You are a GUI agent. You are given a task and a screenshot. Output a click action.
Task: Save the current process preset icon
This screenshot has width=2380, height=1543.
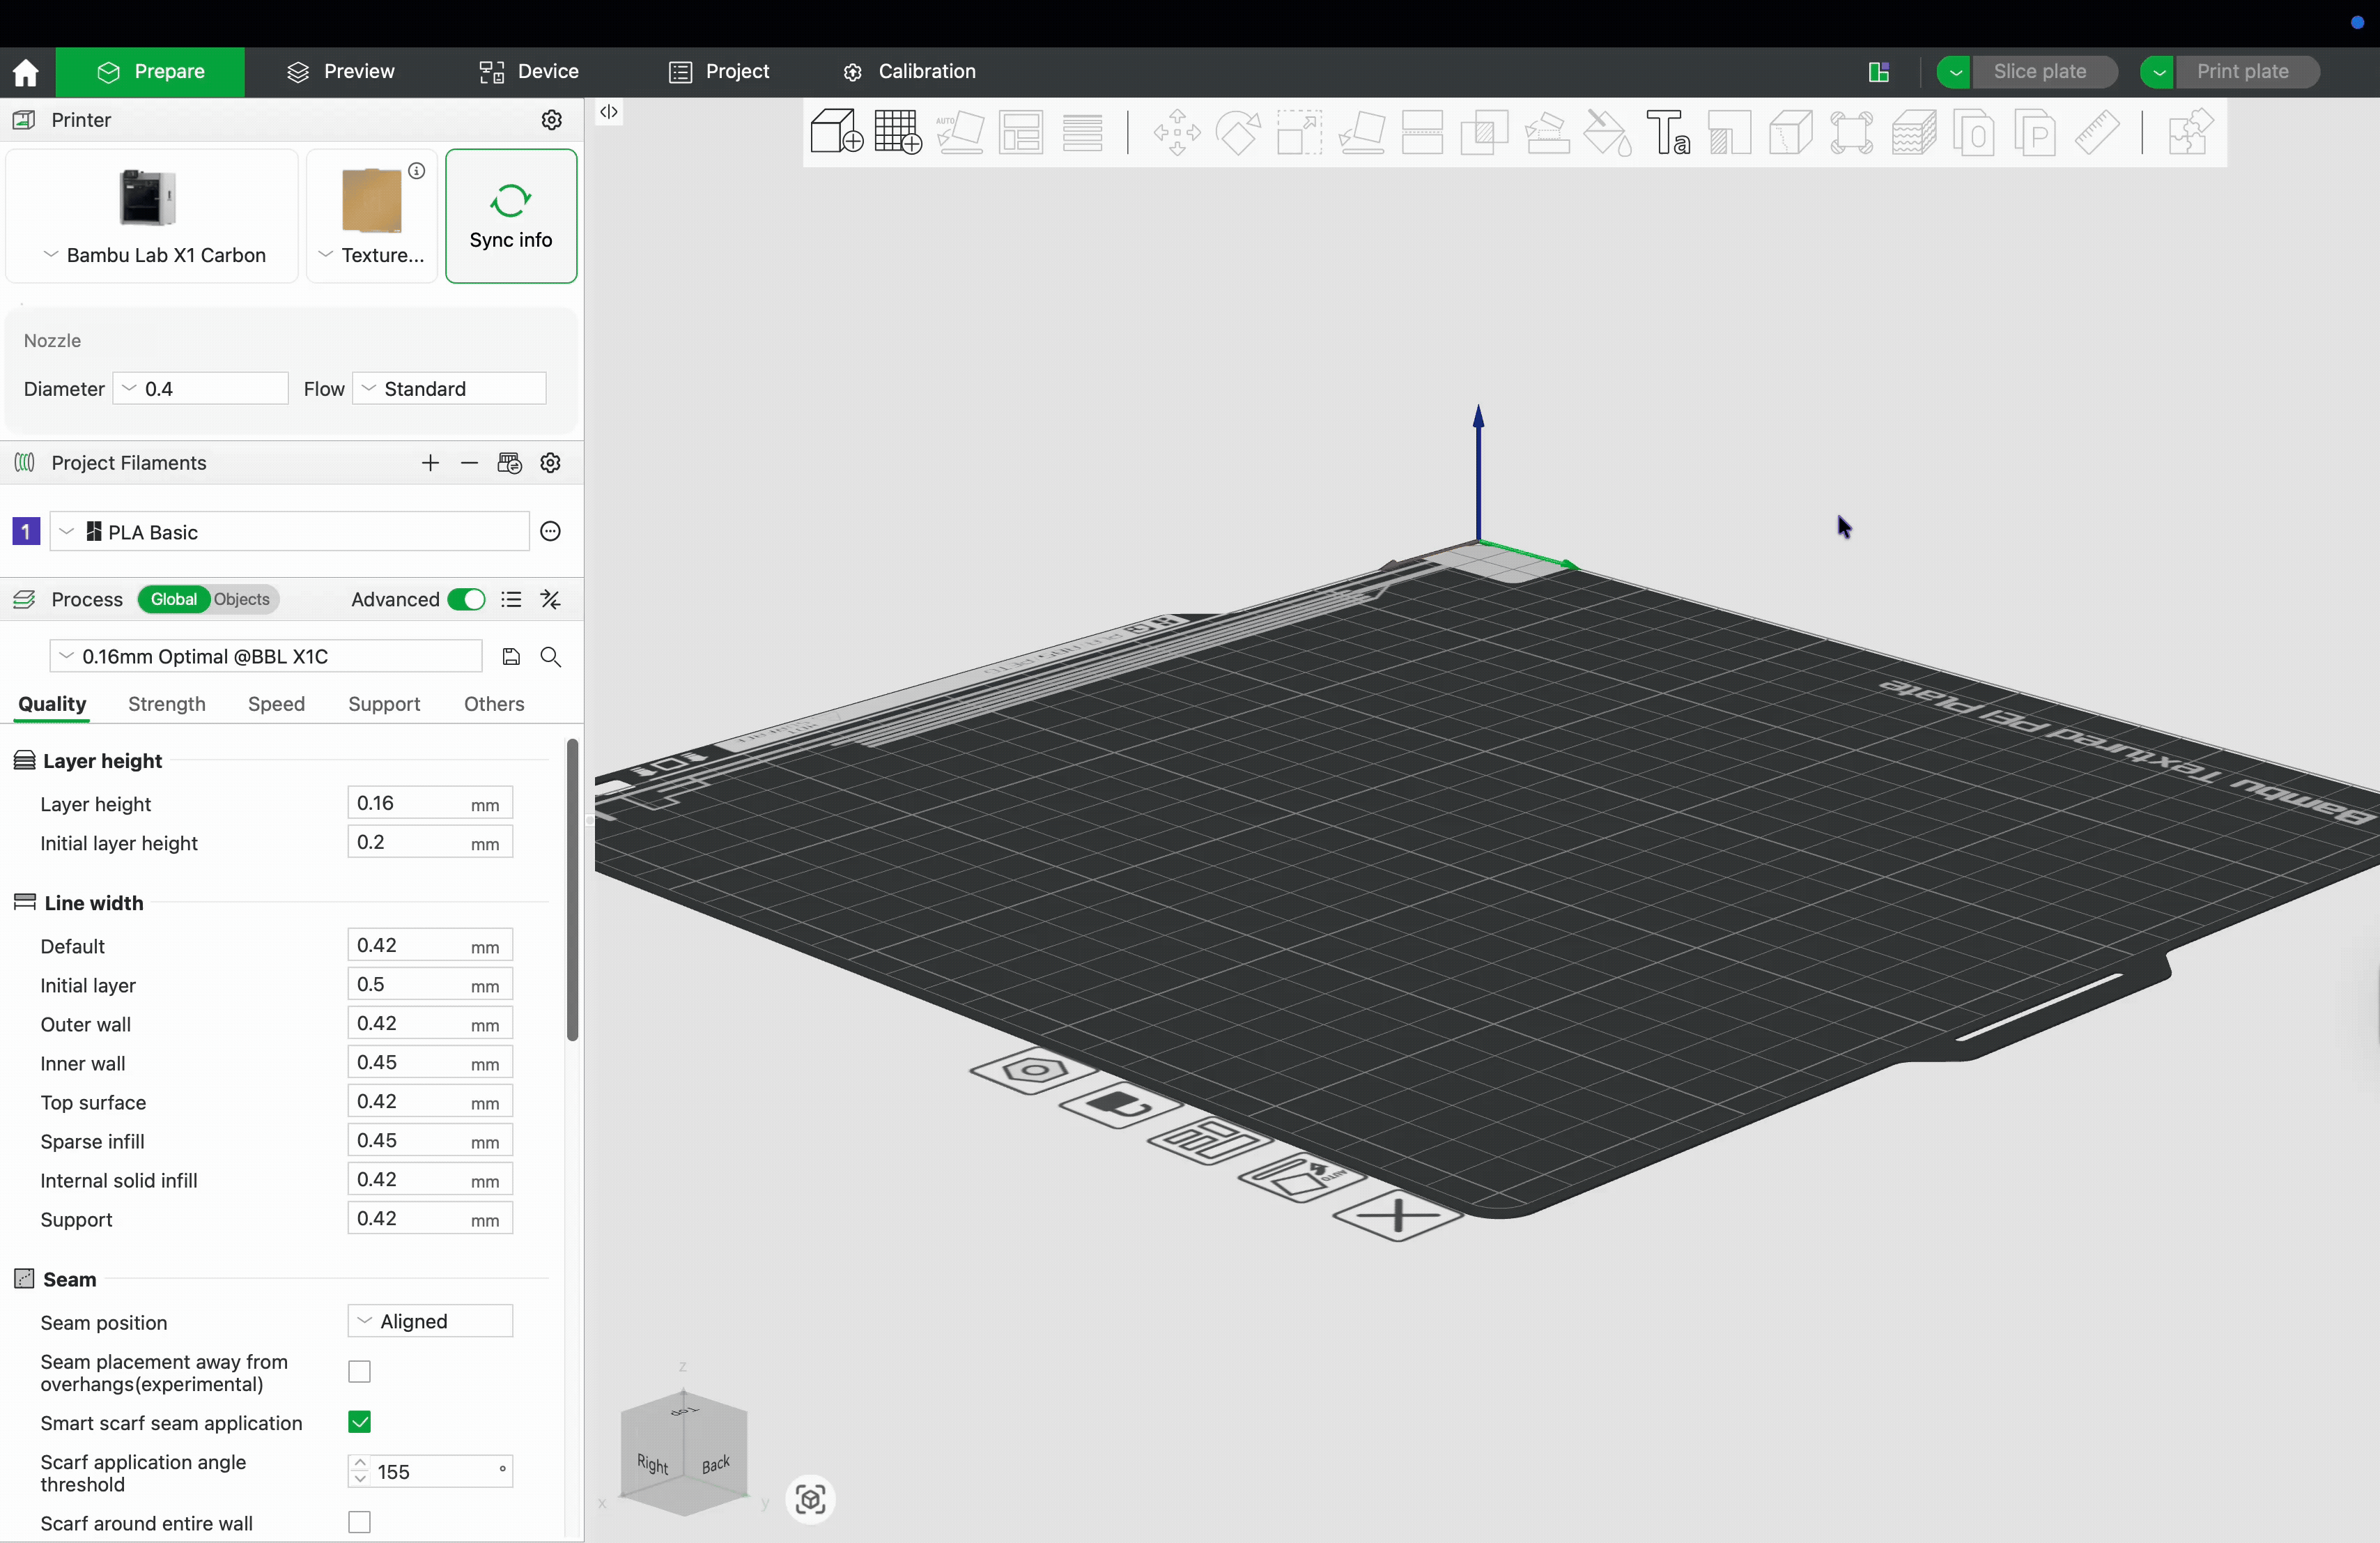pyautogui.click(x=511, y=657)
